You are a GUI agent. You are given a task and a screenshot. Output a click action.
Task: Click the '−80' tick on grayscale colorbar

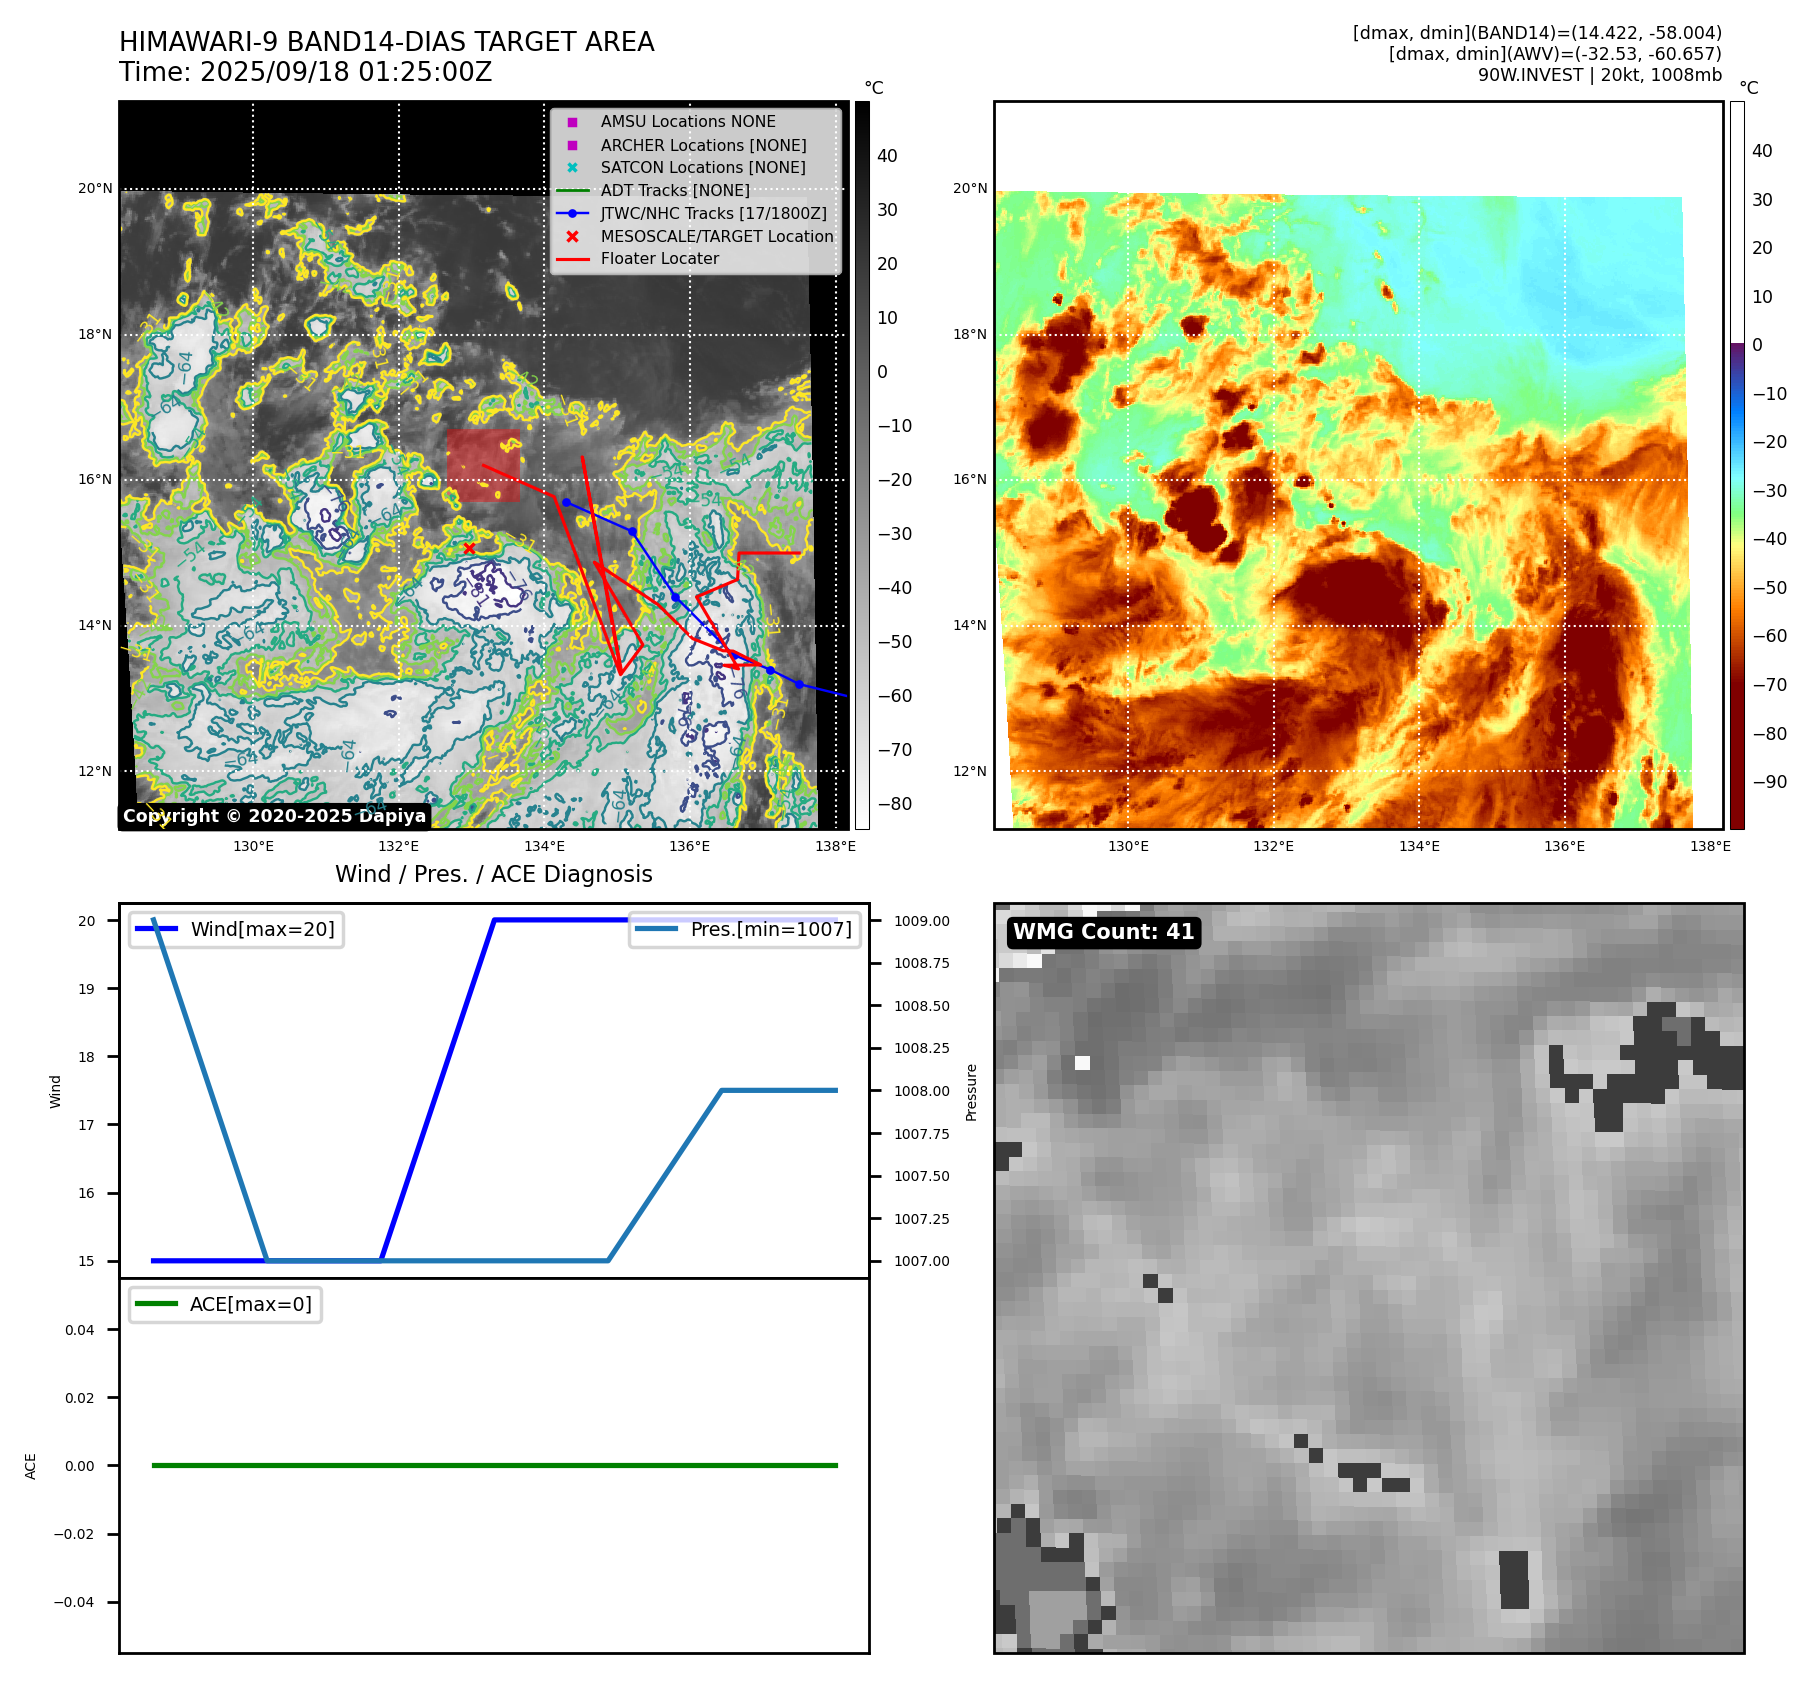pyautogui.click(x=895, y=804)
